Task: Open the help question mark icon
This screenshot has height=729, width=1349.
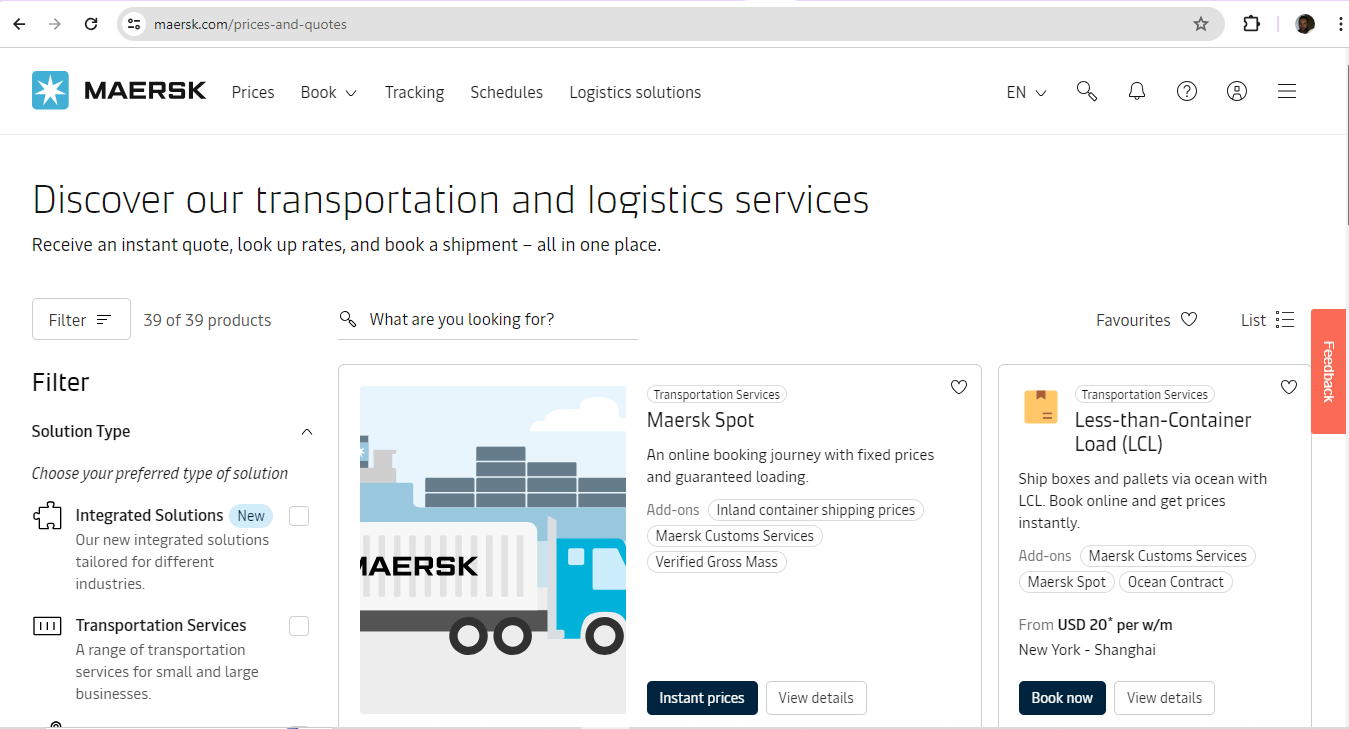Action: click(x=1186, y=91)
